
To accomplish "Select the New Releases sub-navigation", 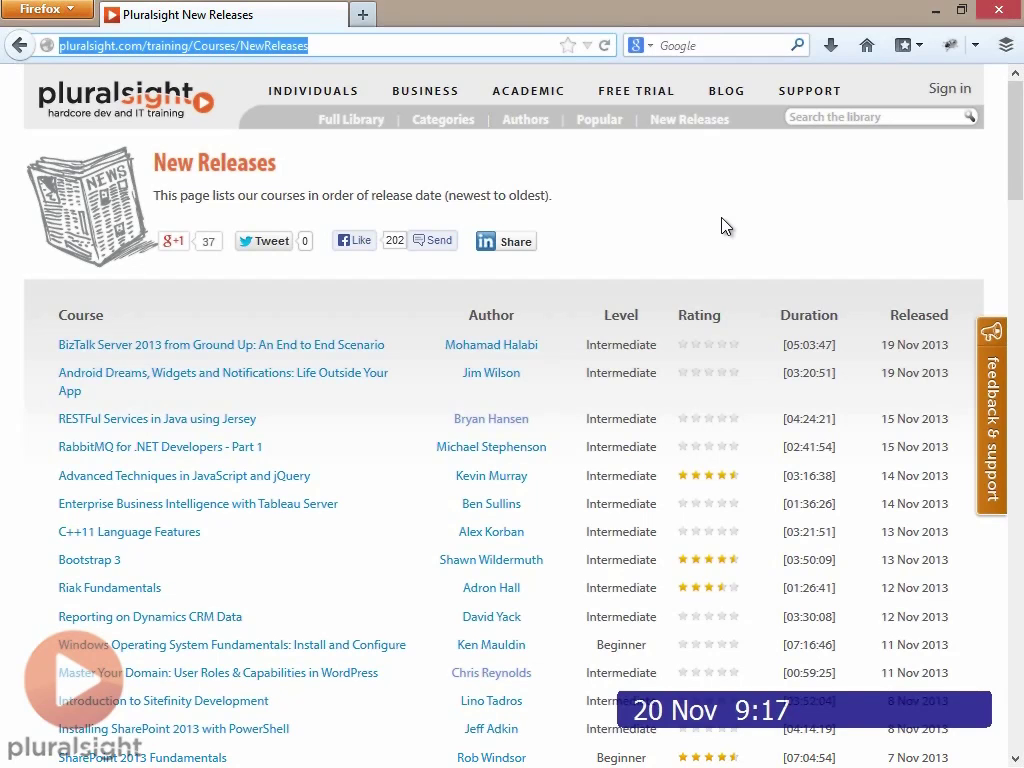I will (x=689, y=120).
